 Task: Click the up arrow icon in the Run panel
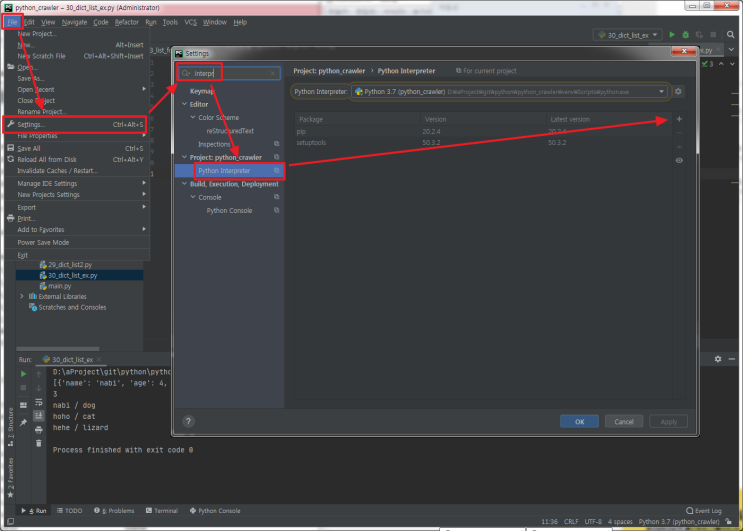click(39, 374)
